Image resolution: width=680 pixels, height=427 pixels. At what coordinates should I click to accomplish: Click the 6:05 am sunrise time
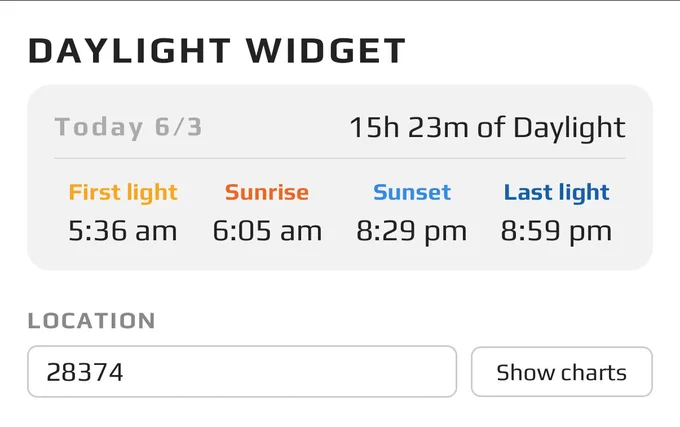(x=268, y=231)
